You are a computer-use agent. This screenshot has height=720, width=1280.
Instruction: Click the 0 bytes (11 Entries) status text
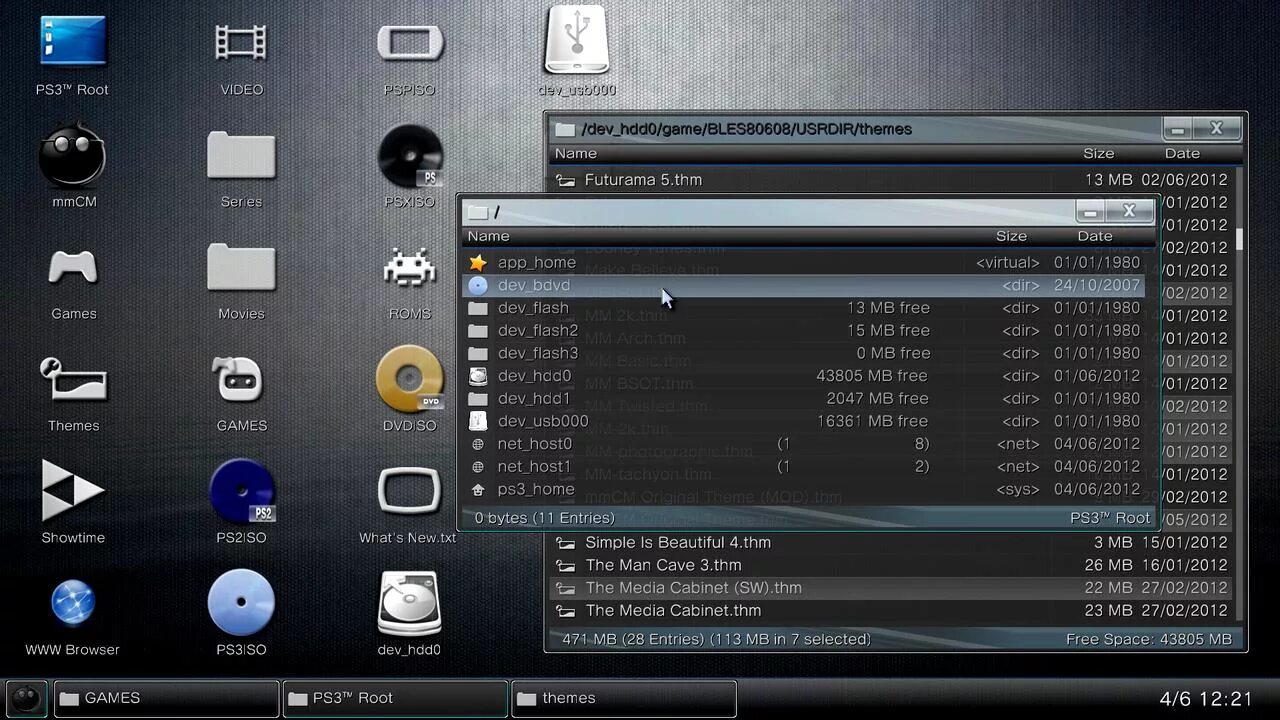(x=544, y=518)
